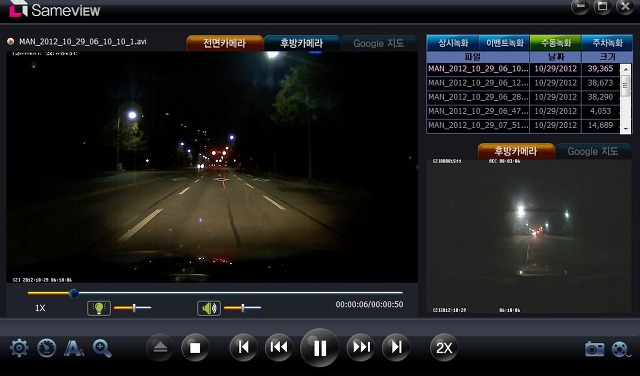Screen dimensions: 640x376
Task: Toggle 2X playback speed
Action: 444,348
